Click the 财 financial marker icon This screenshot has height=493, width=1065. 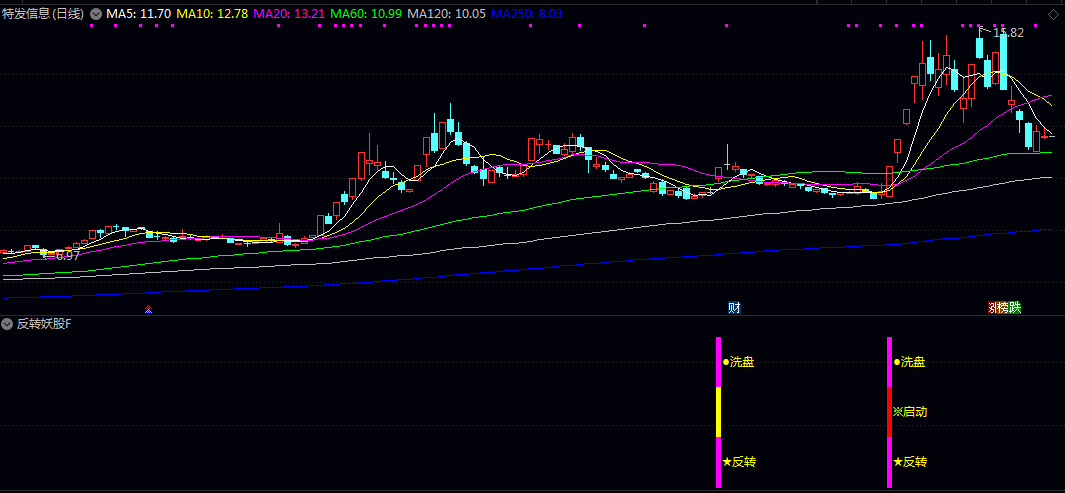[734, 307]
